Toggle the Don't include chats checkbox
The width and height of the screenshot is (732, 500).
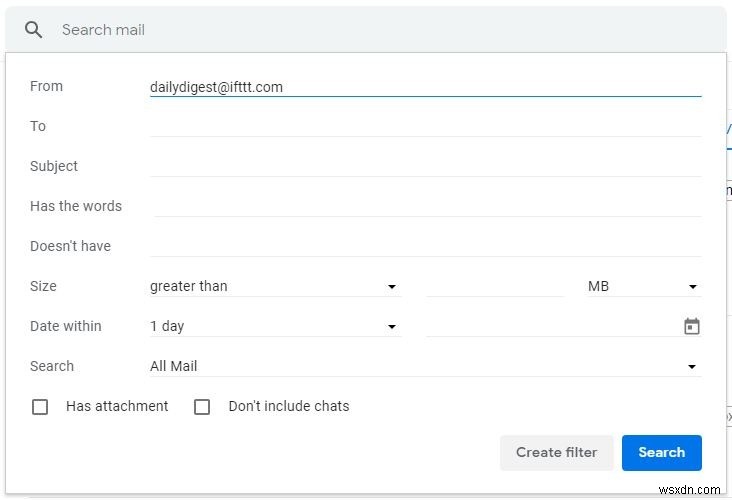pyautogui.click(x=202, y=407)
